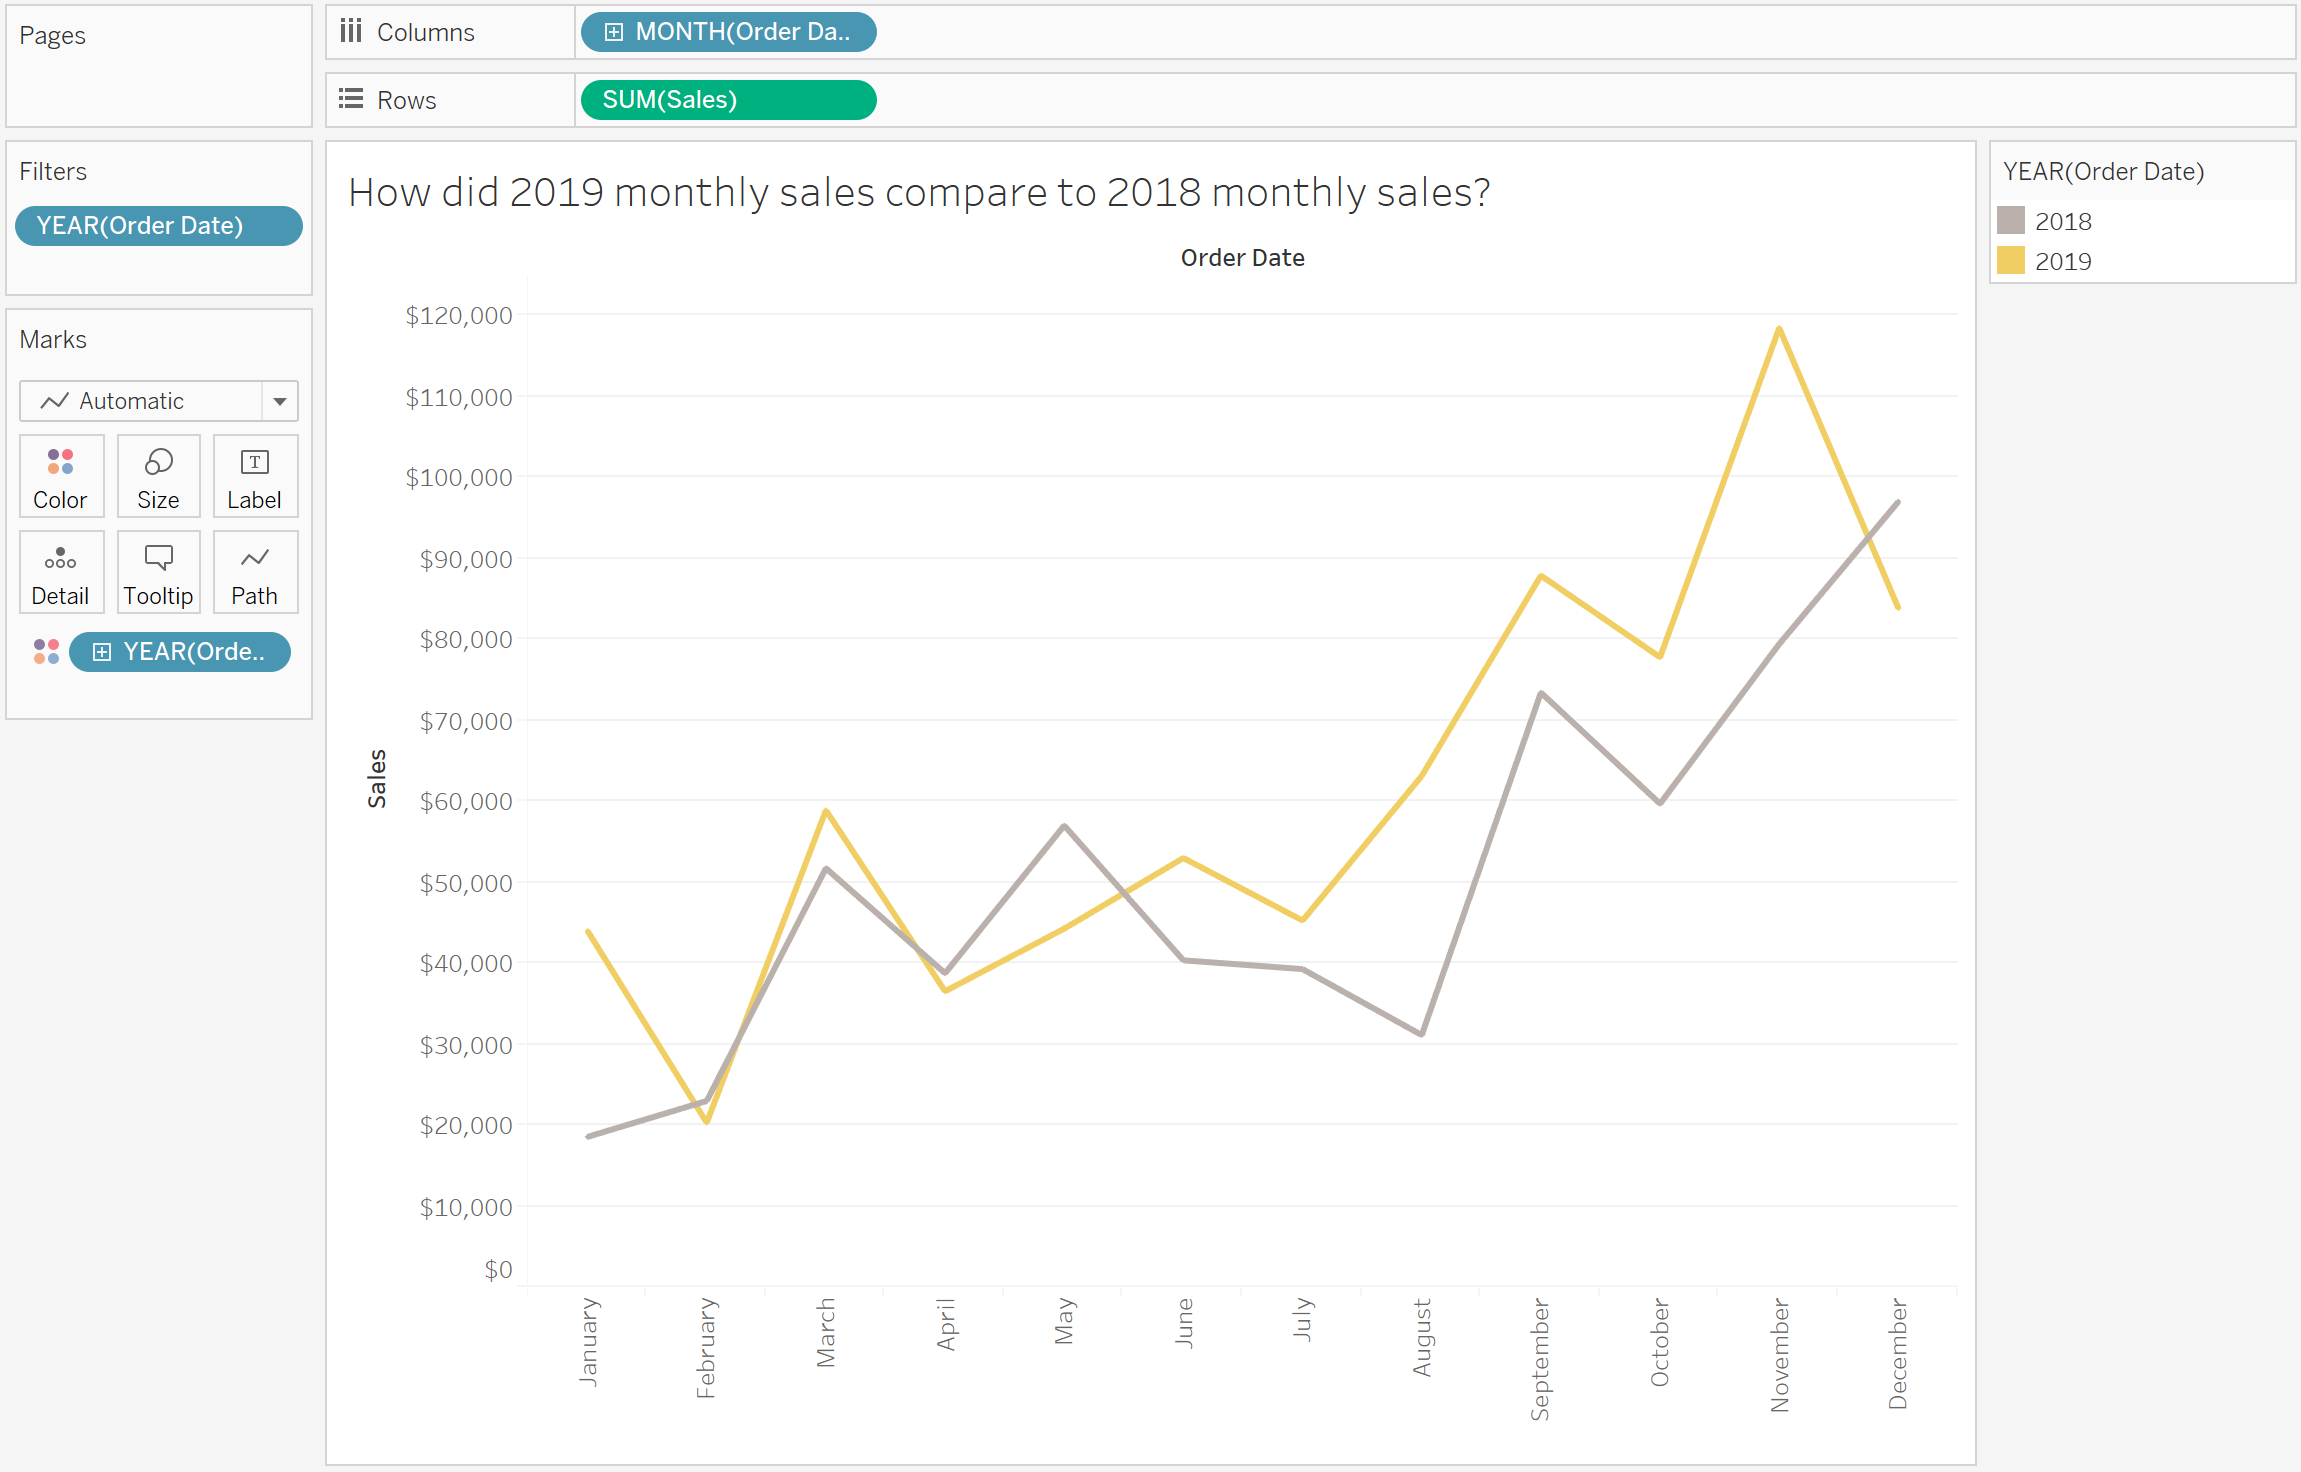Expand the YEAR(Orde.. marks pill plus sign

pos(102,652)
